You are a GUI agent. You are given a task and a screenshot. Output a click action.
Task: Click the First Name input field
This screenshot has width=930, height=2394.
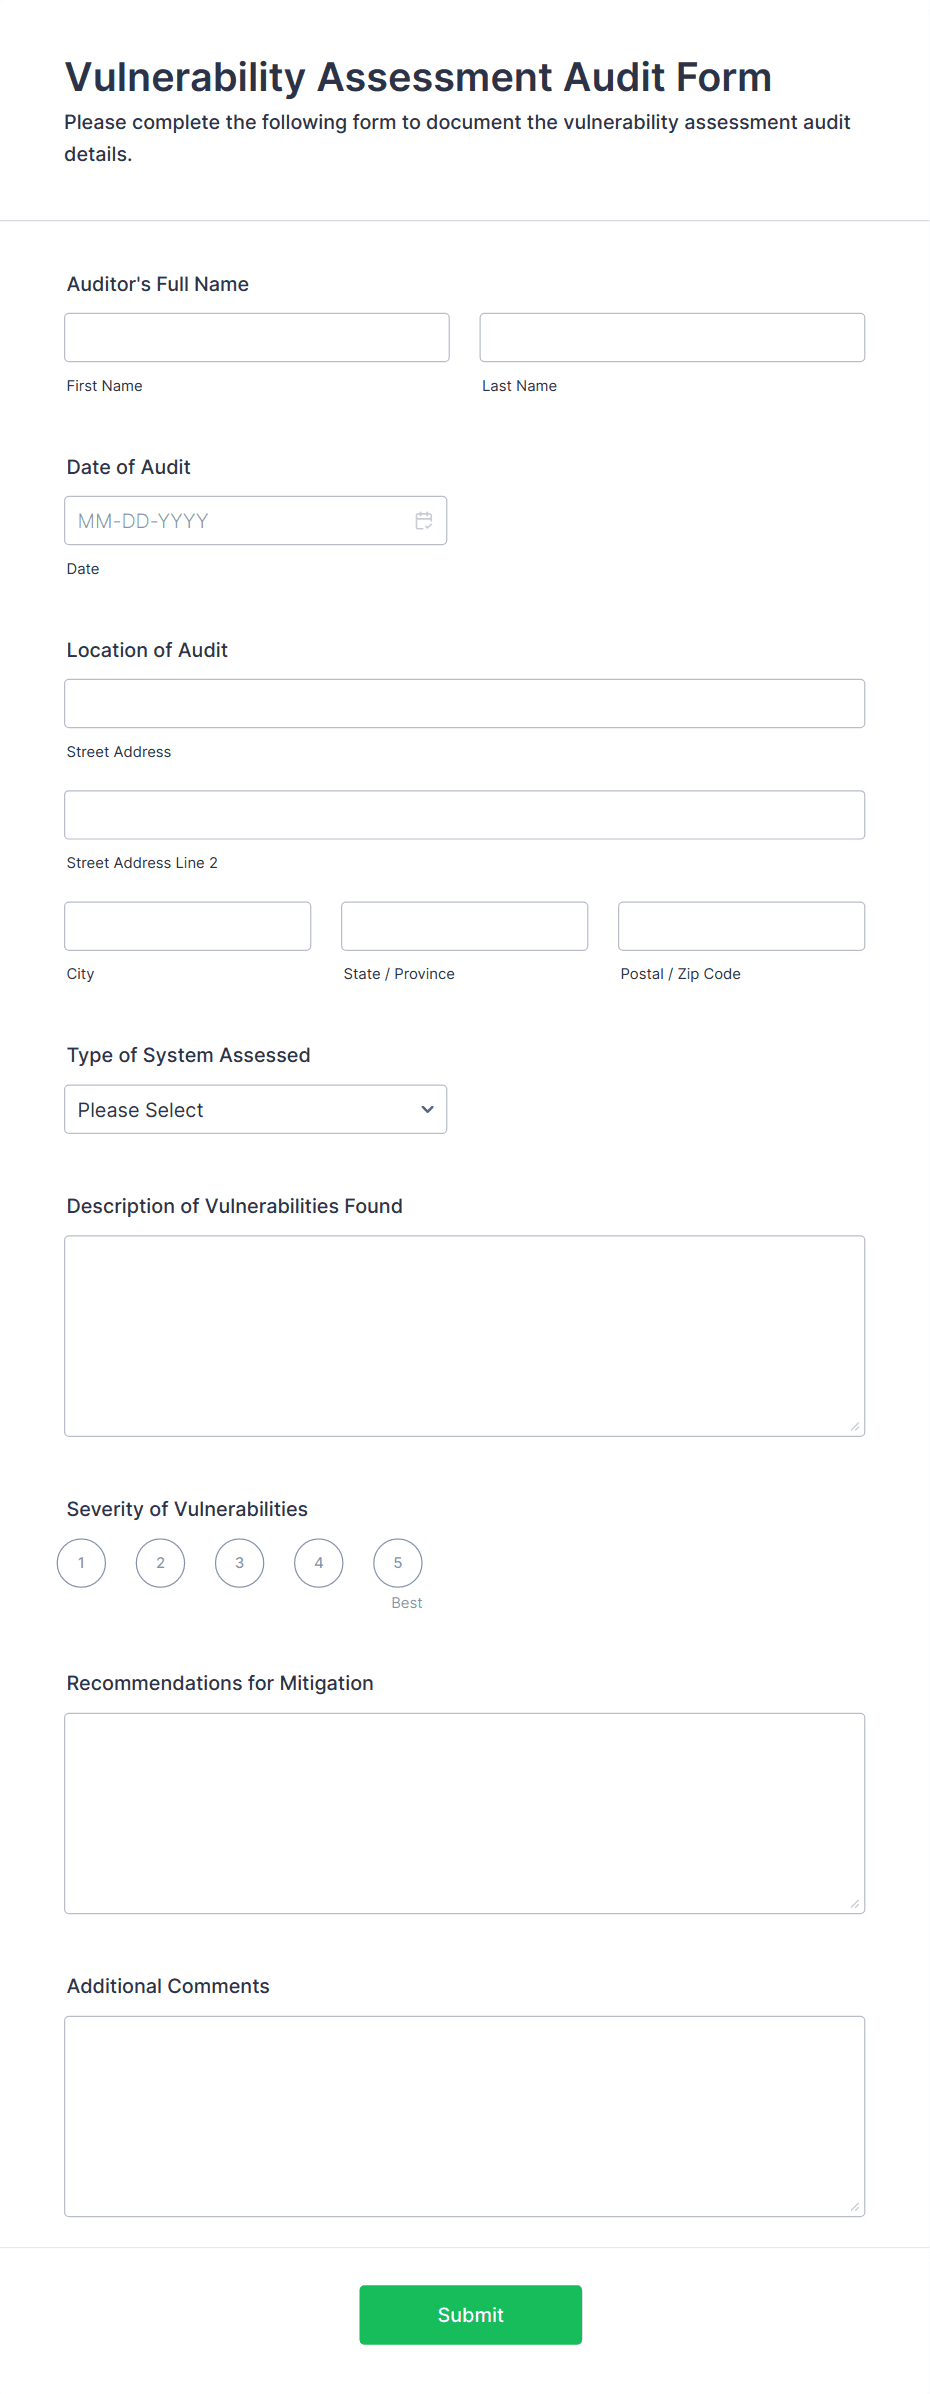[x=256, y=337]
